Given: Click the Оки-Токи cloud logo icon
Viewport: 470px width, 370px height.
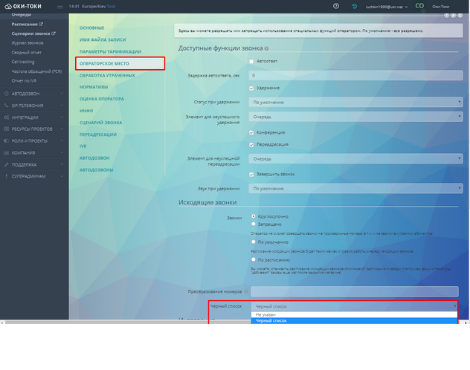Looking at the screenshot, I should click(8, 6).
